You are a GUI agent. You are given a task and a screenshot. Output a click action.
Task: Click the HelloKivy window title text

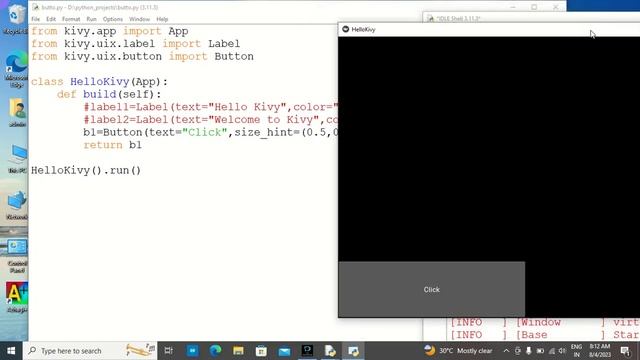[x=363, y=29]
